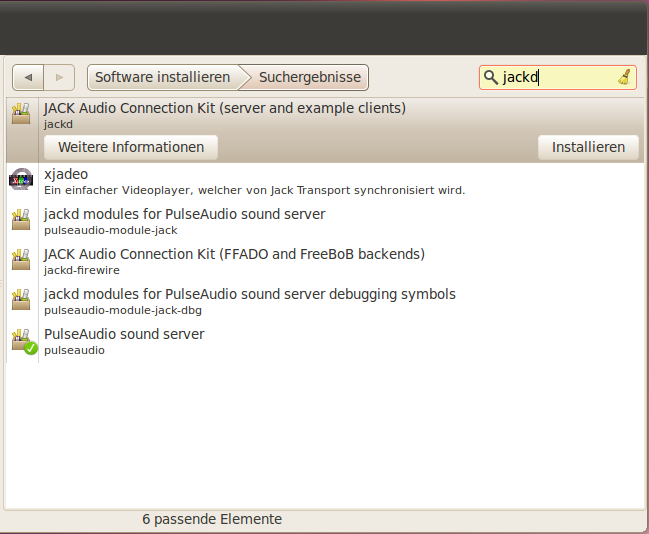Click the magnifier icon in search box

point(490,77)
